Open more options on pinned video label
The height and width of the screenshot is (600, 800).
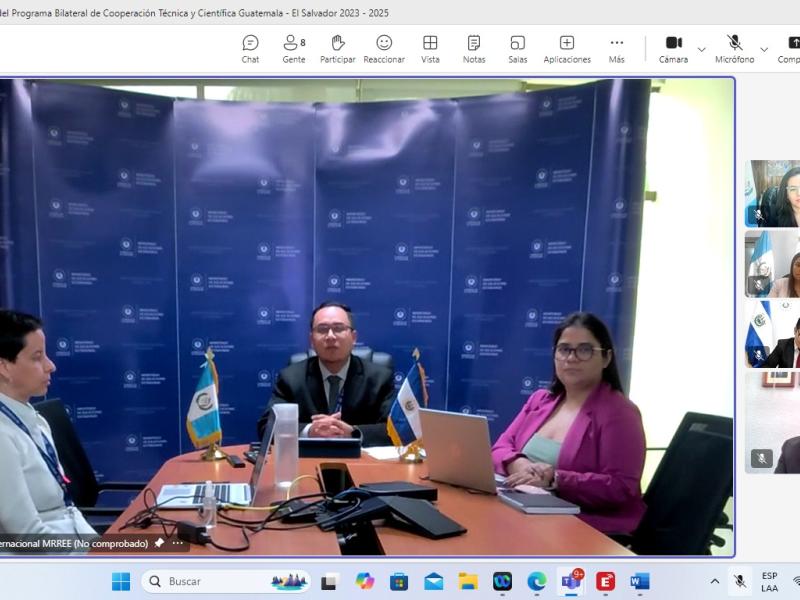pyautogui.click(x=178, y=543)
